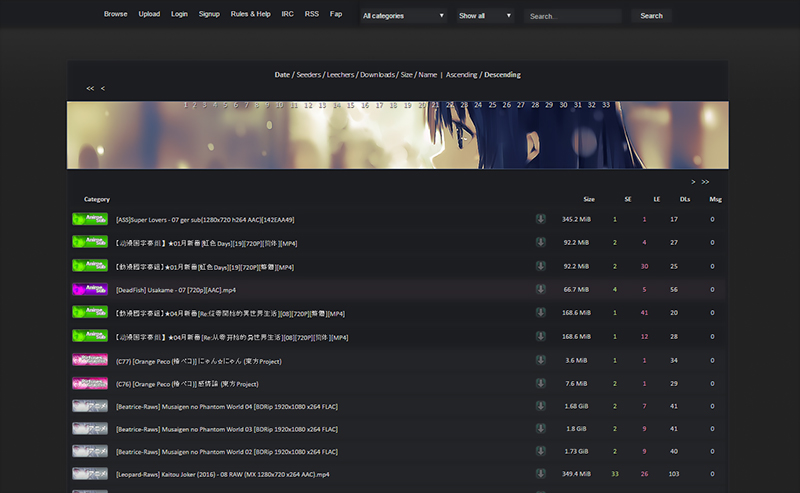Open the Signup page

pos(209,14)
